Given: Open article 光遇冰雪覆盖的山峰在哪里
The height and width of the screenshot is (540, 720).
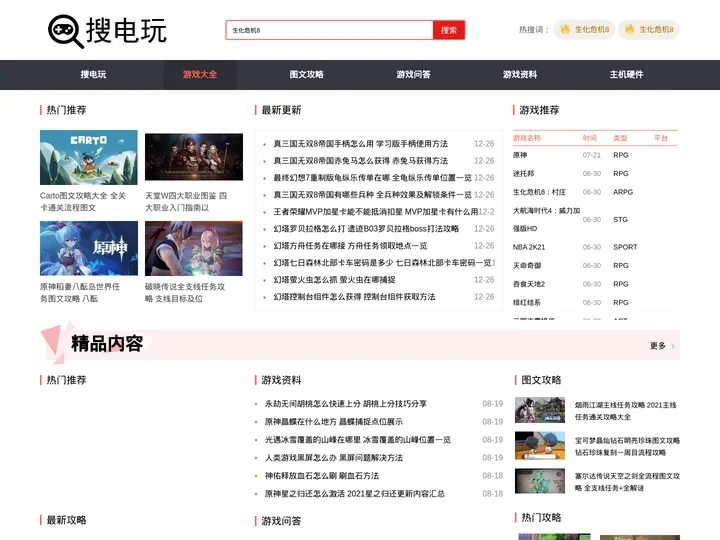Looking at the screenshot, I should point(358,439).
